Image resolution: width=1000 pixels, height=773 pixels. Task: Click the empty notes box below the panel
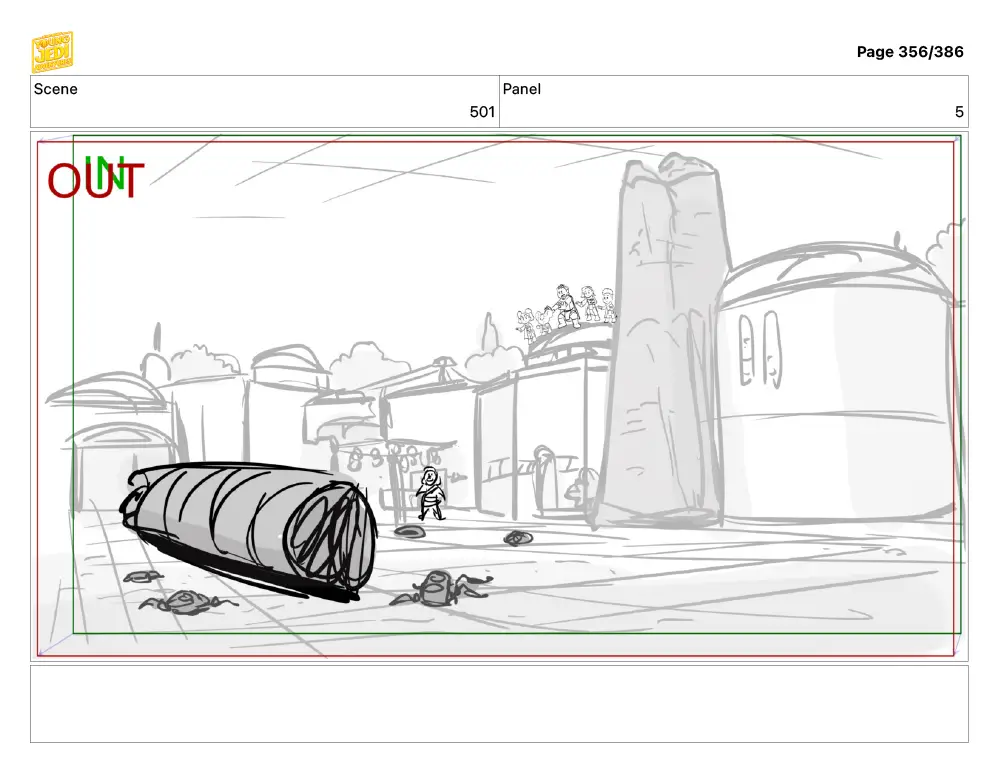(499, 704)
